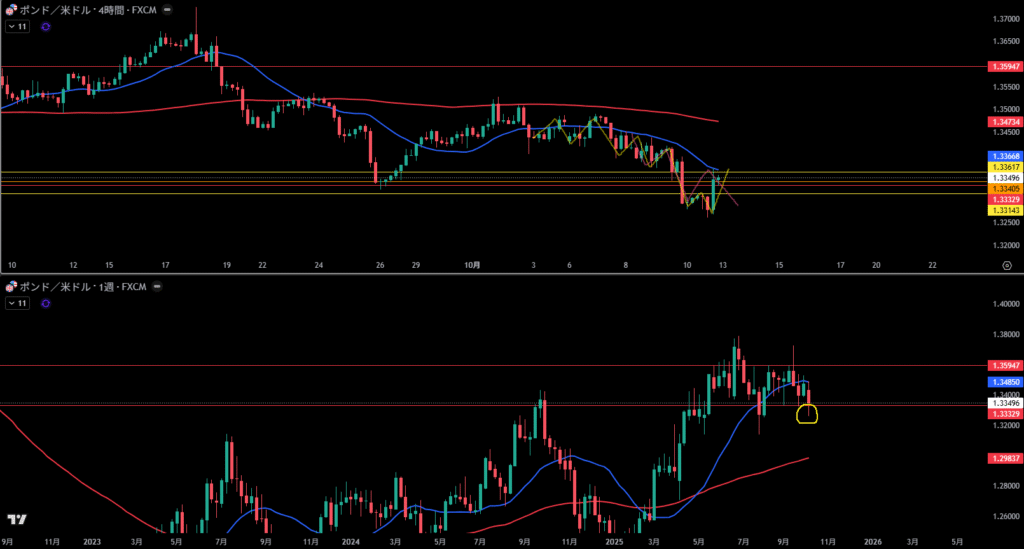Open chart settings gear on the 4-hour time axis

point(1005,265)
